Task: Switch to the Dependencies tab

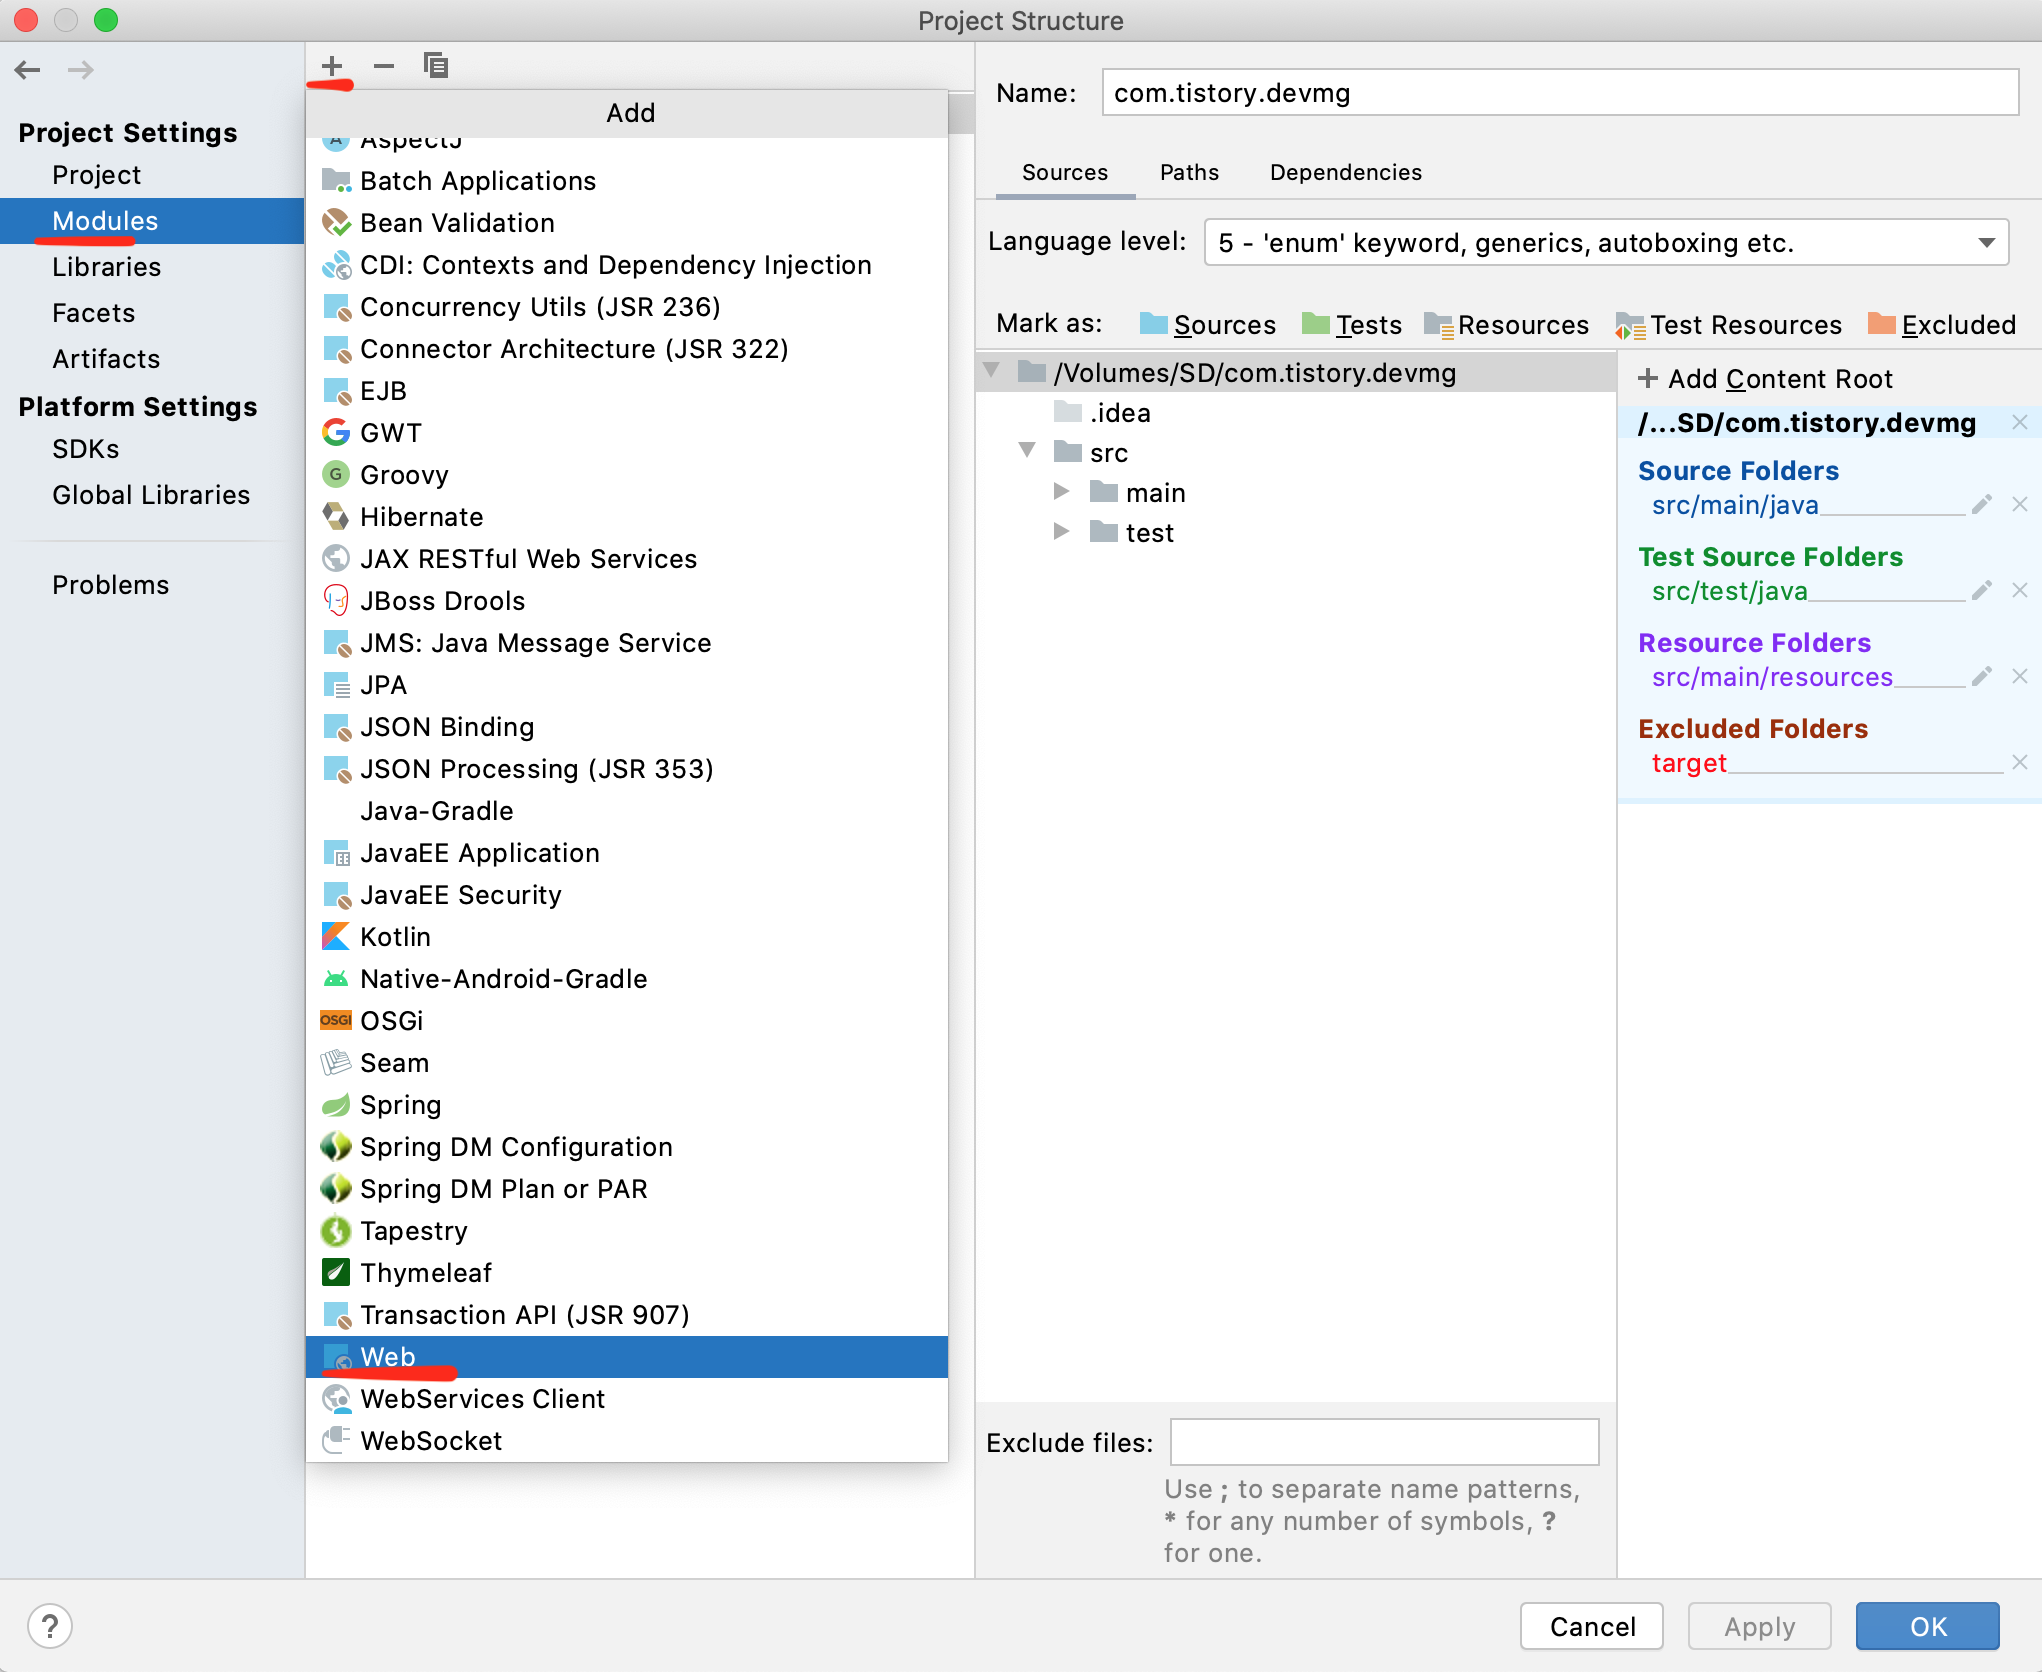Action: coord(1345,172)
